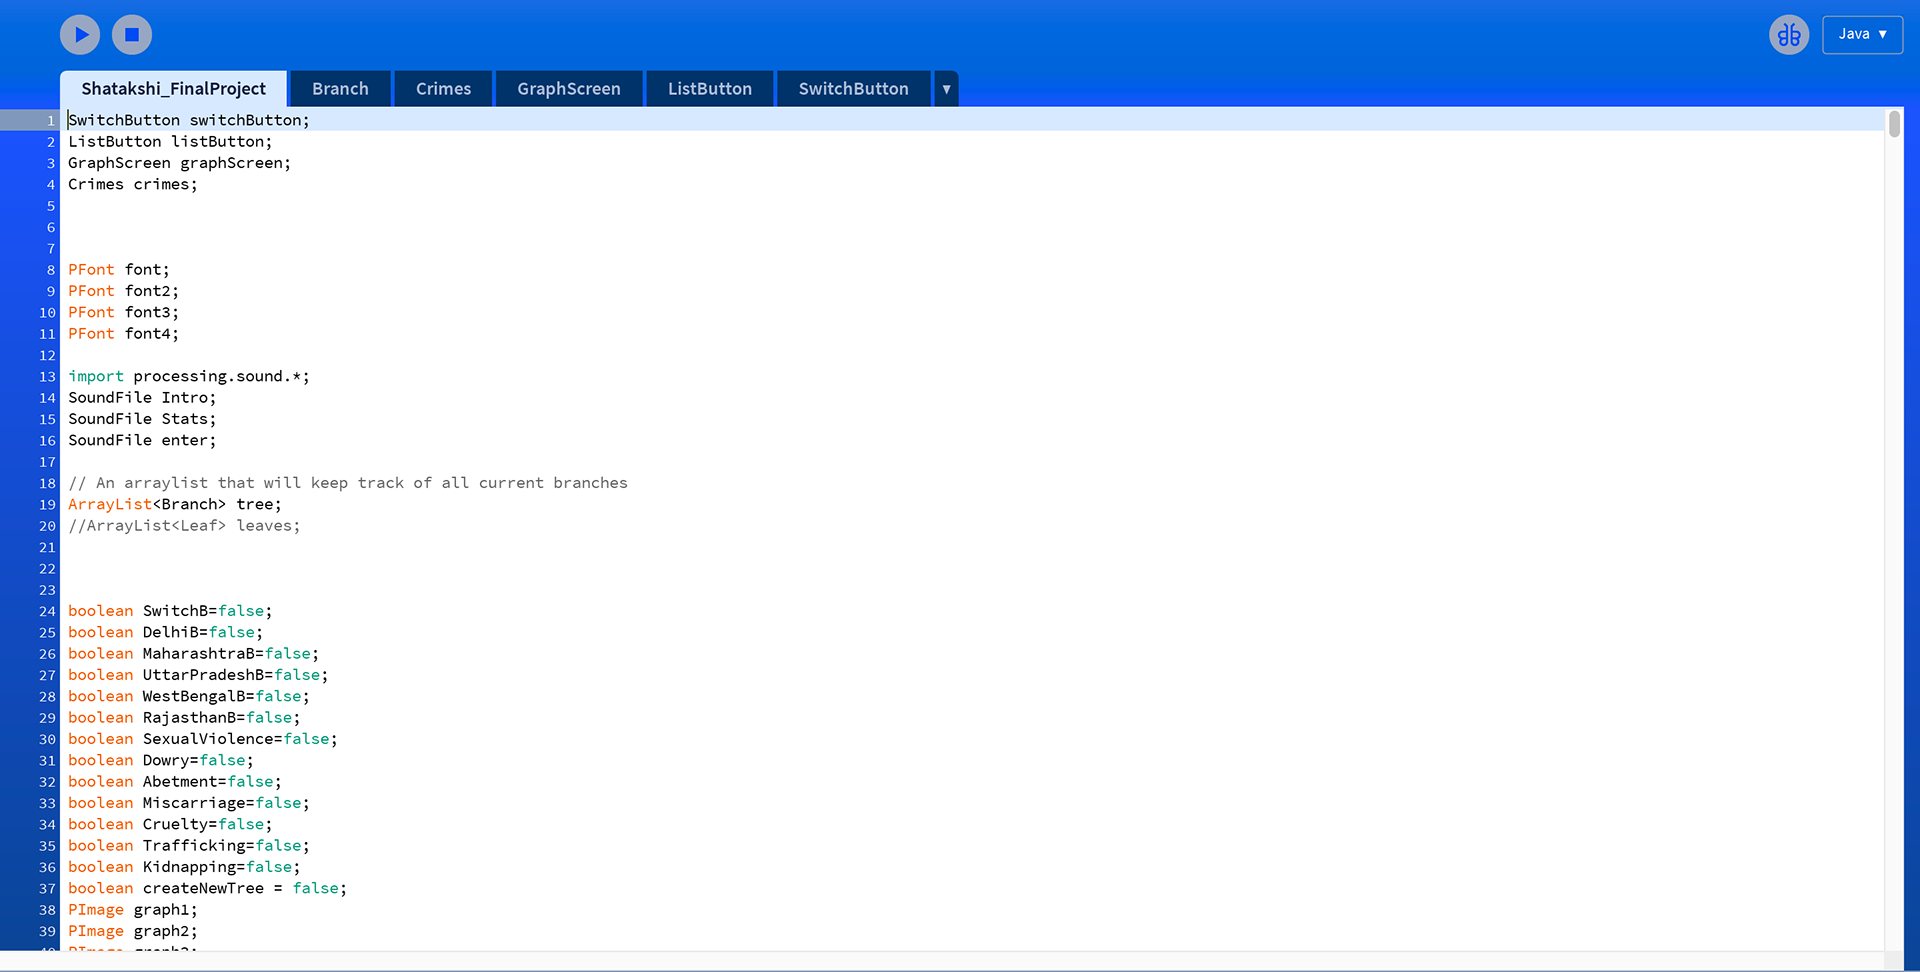Switch to the Branch tab
The image size is (1920, 972).
(340, 89)
